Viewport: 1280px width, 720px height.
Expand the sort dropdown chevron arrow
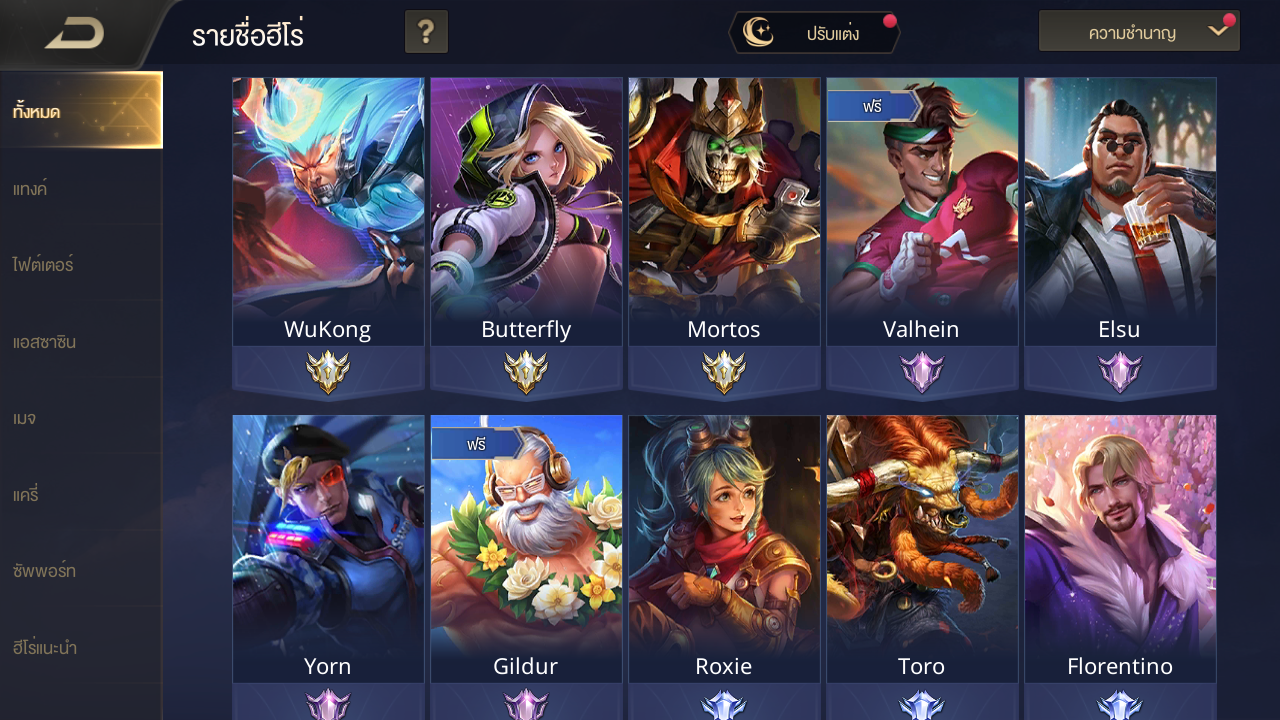(x=1217, y=30)
